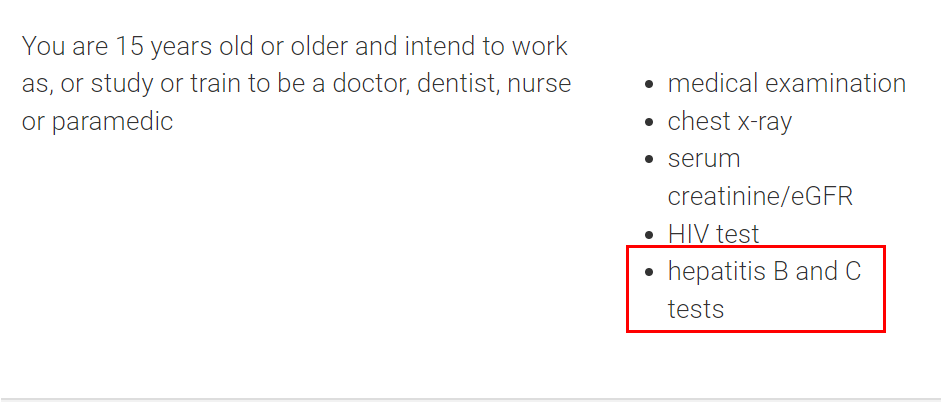Select the 'chest x-ray' list entry

[730, 122]
